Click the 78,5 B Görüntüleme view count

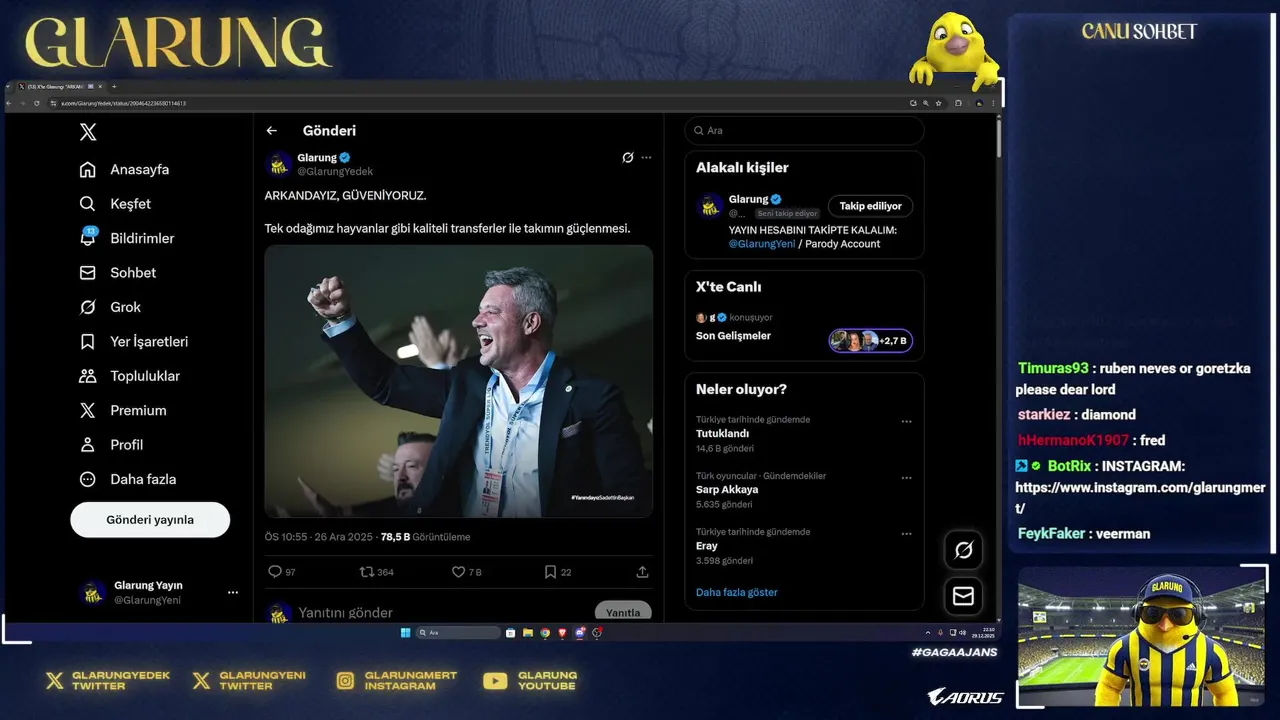425,537
